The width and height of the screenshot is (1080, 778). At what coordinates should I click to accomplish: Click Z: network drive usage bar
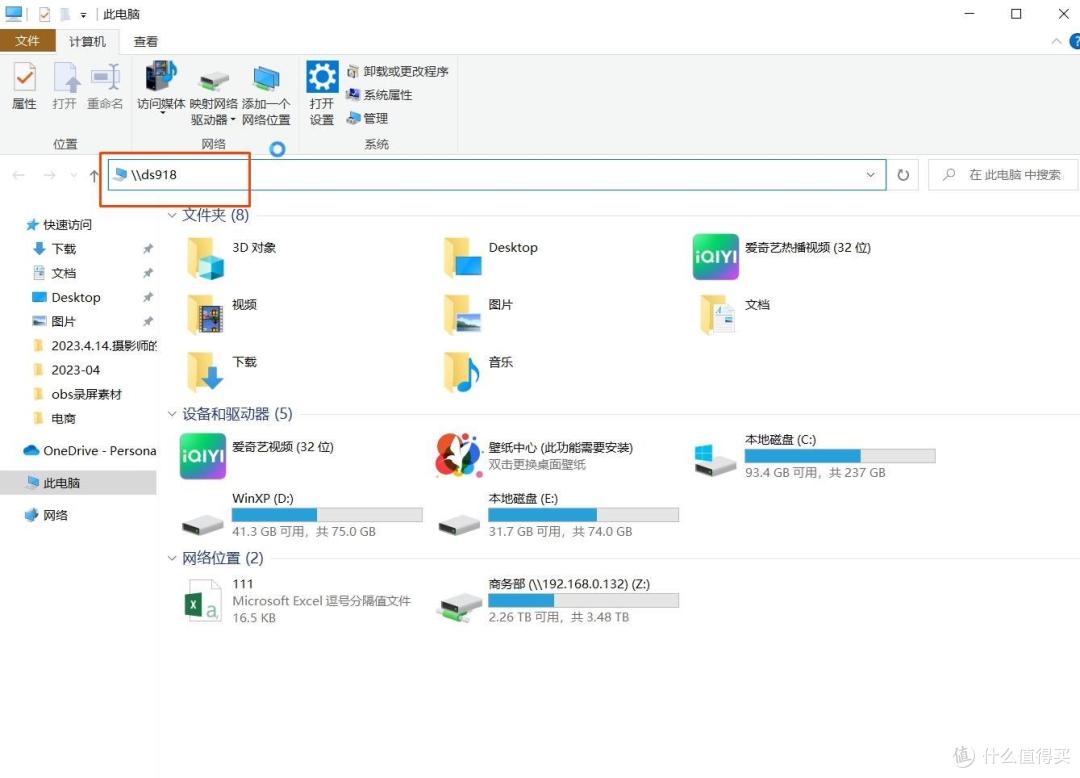[x=583, y=600]
